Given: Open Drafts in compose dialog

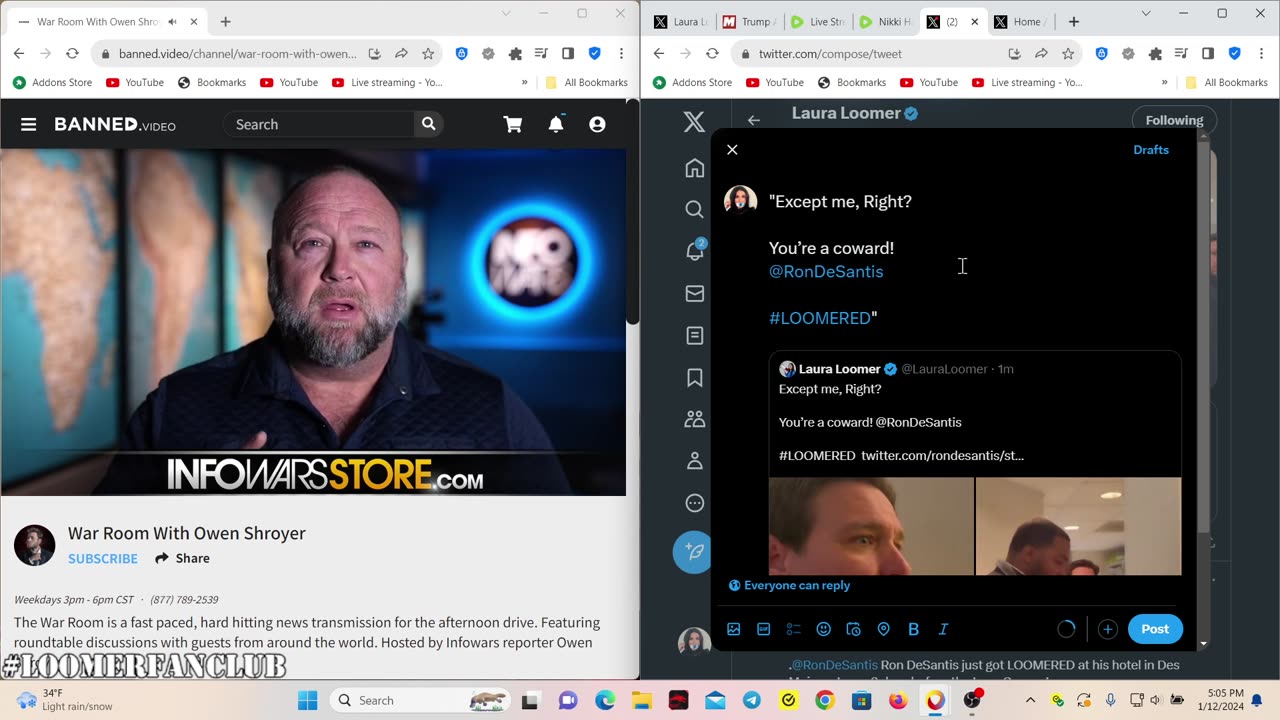Looking at the screenshot, I should (x=1151, y=150).
